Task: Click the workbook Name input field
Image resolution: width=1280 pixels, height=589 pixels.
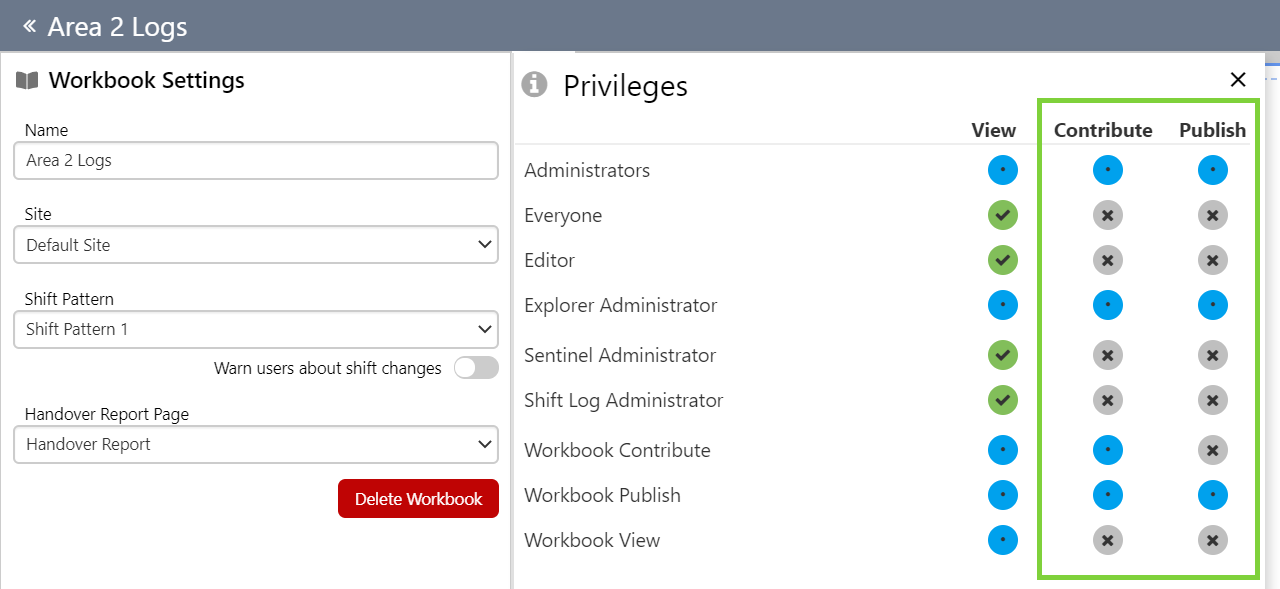Action: pos(256,160)
